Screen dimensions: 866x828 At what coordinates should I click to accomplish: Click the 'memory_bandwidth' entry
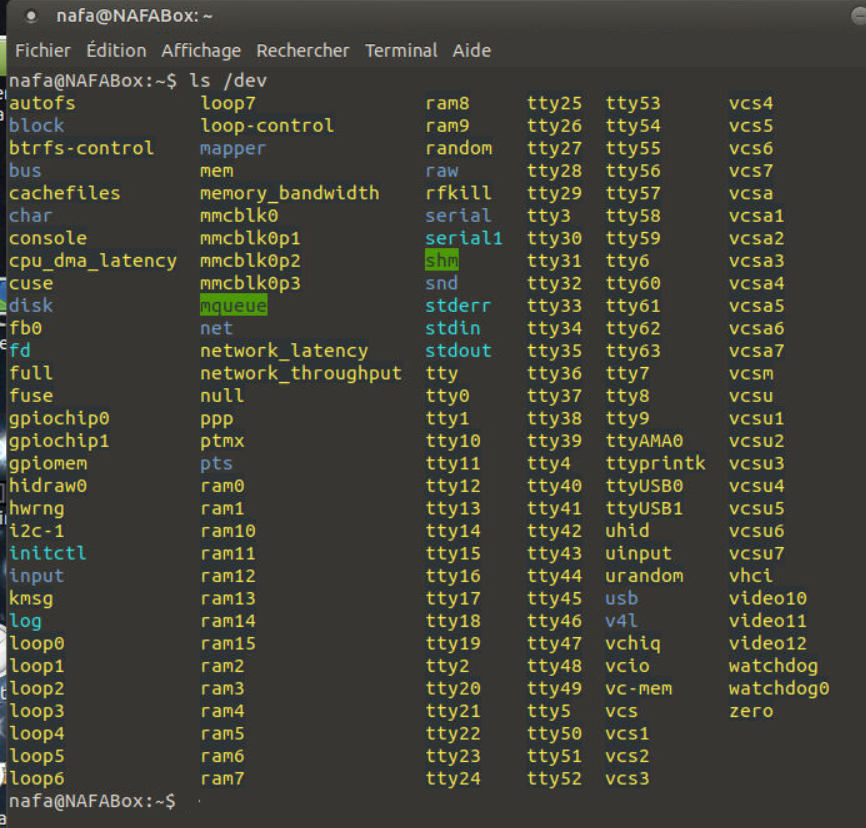coord(289,193)
